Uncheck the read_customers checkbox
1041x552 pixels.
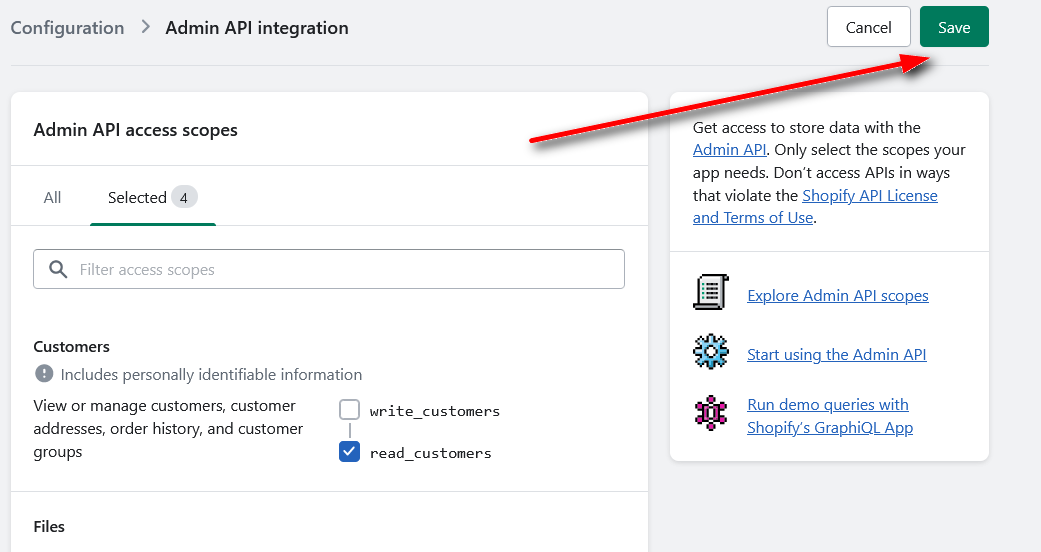(349, 452)
